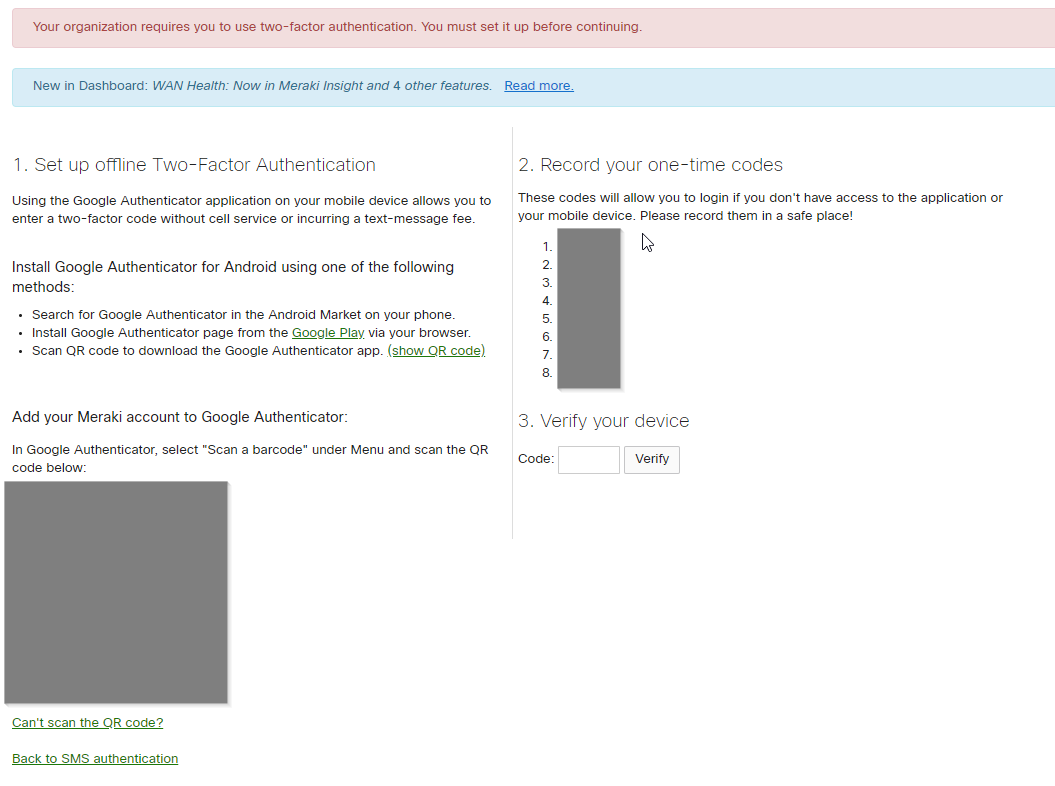Click the large QR code image
1055x786 pixels.
116,592
